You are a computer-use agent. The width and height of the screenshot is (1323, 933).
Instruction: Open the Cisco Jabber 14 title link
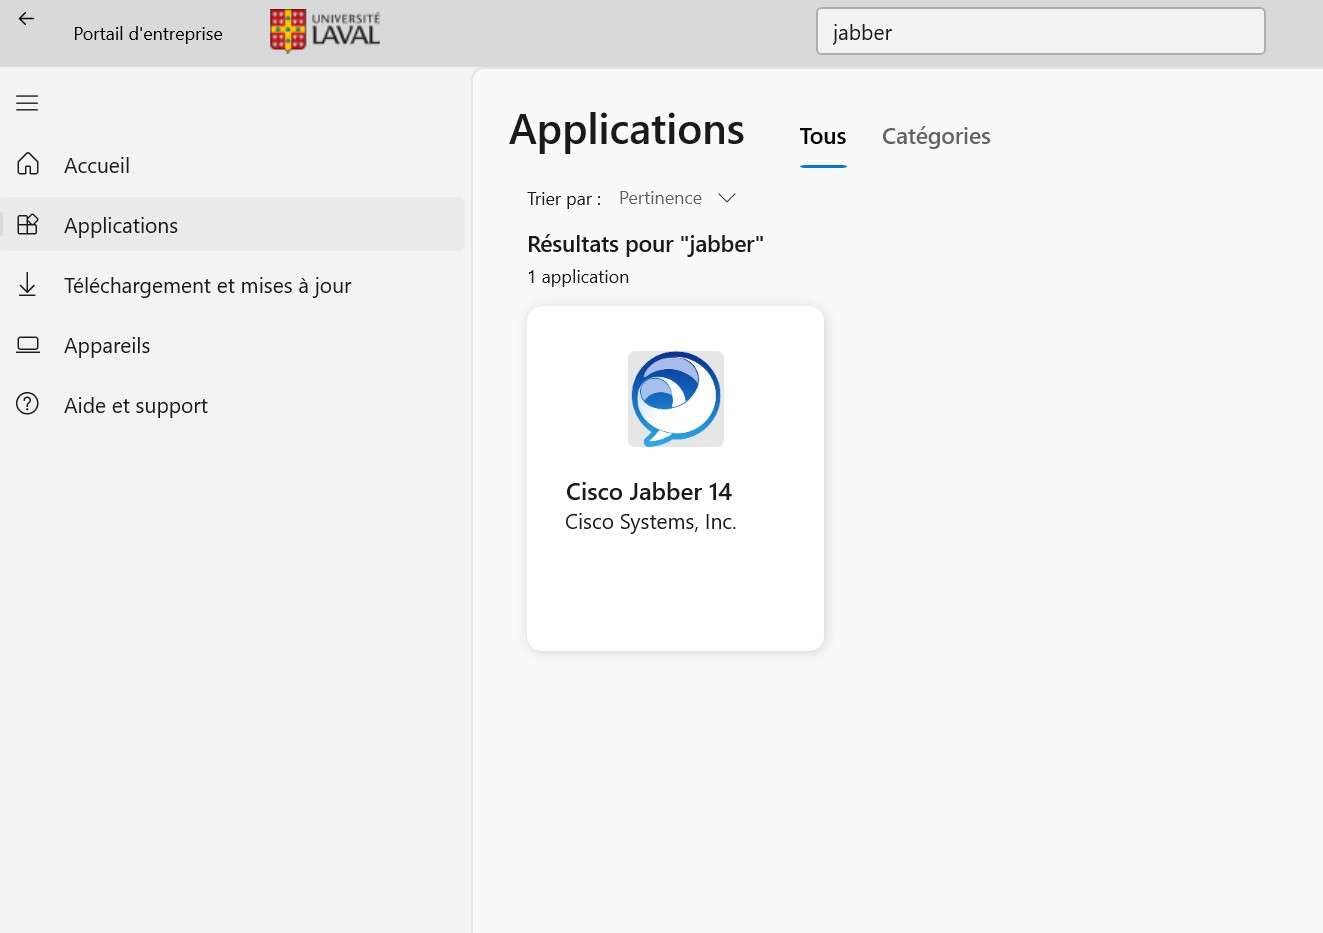click(x=648, y=492)
